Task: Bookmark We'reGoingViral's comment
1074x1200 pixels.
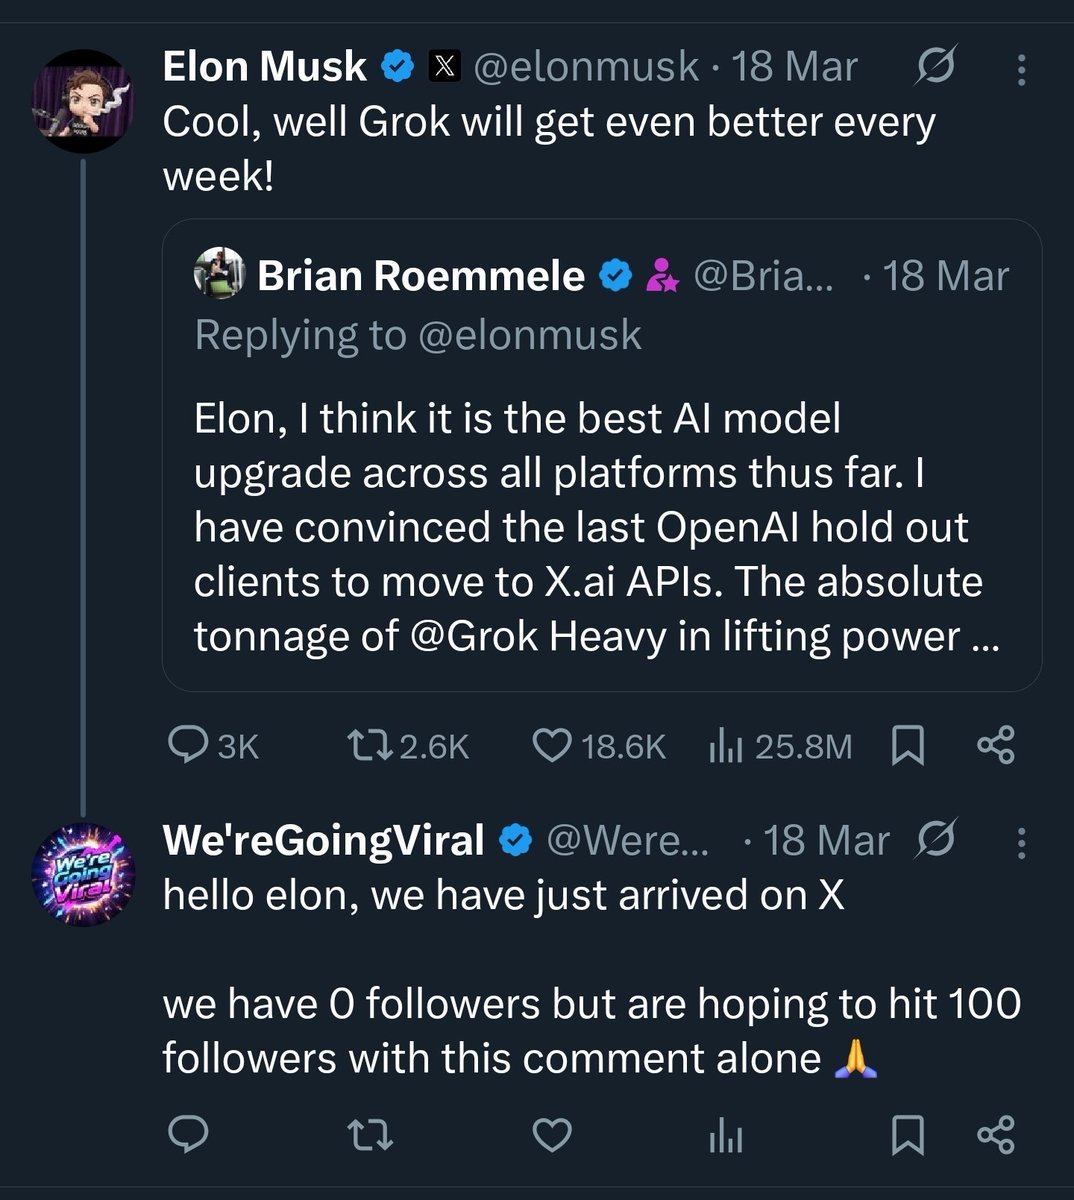Action: click(x=907, y=1135)
